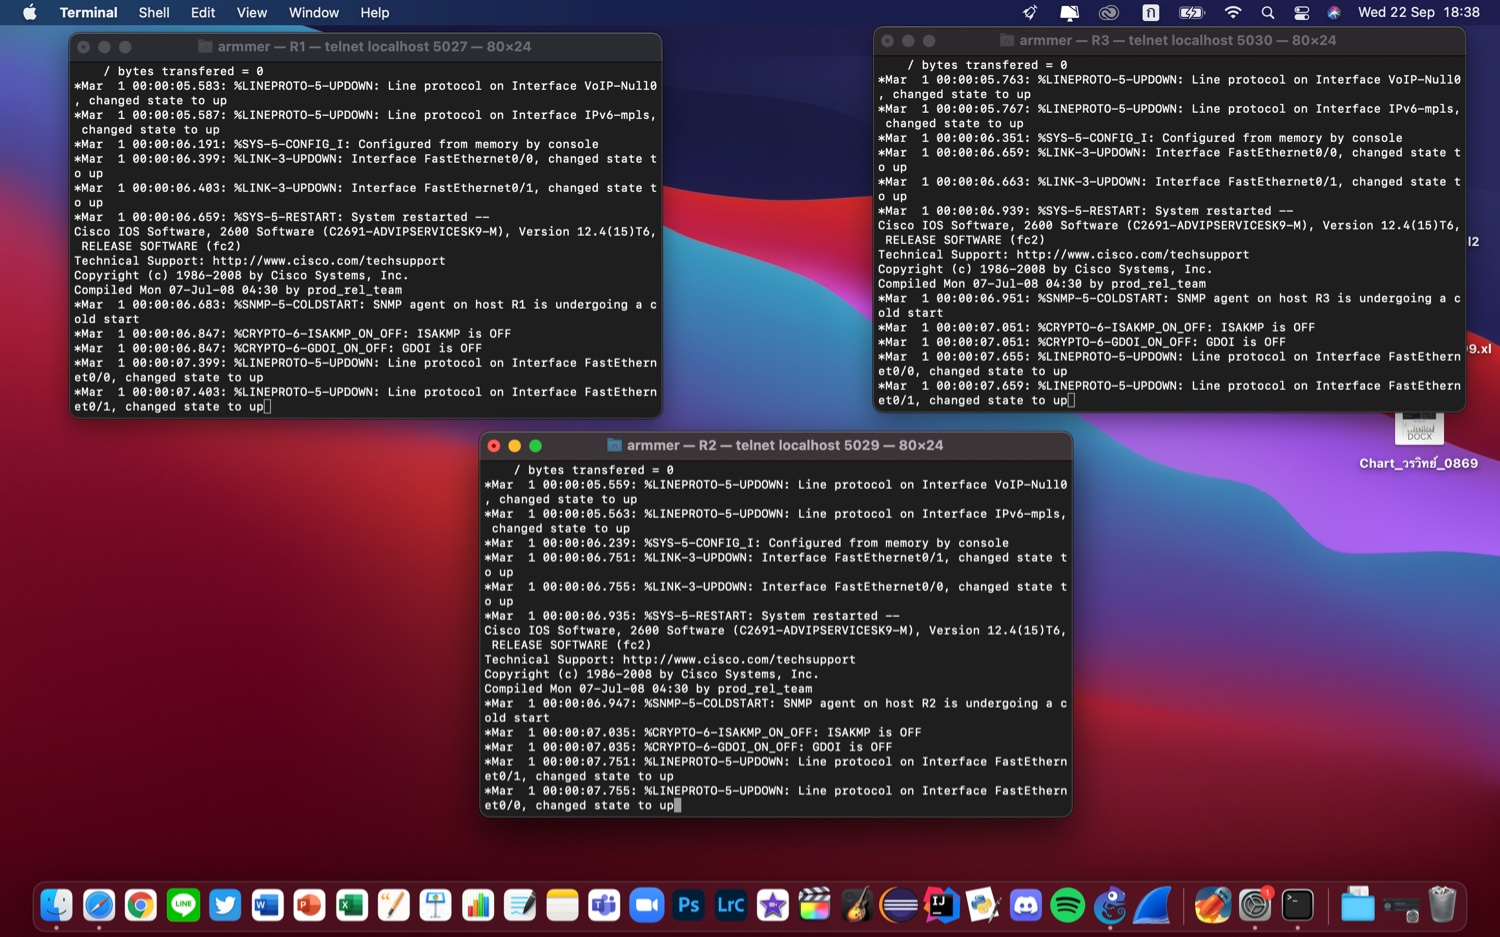The width and height of the screenshot is (1500, 937).
Task: Open Microsoft Excel from the dock
Action: 351,906
